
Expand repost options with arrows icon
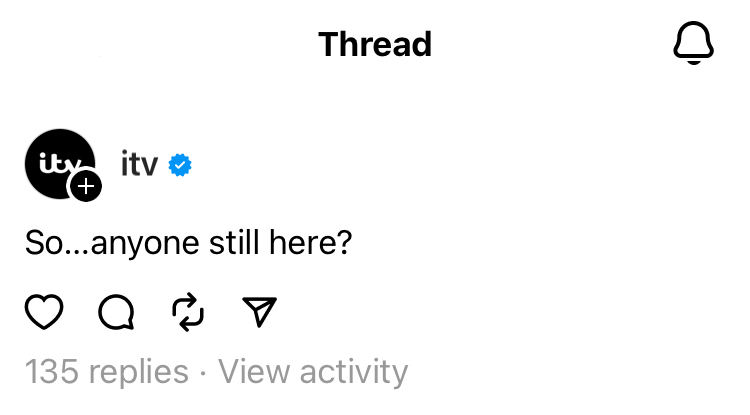coord(188,313)
